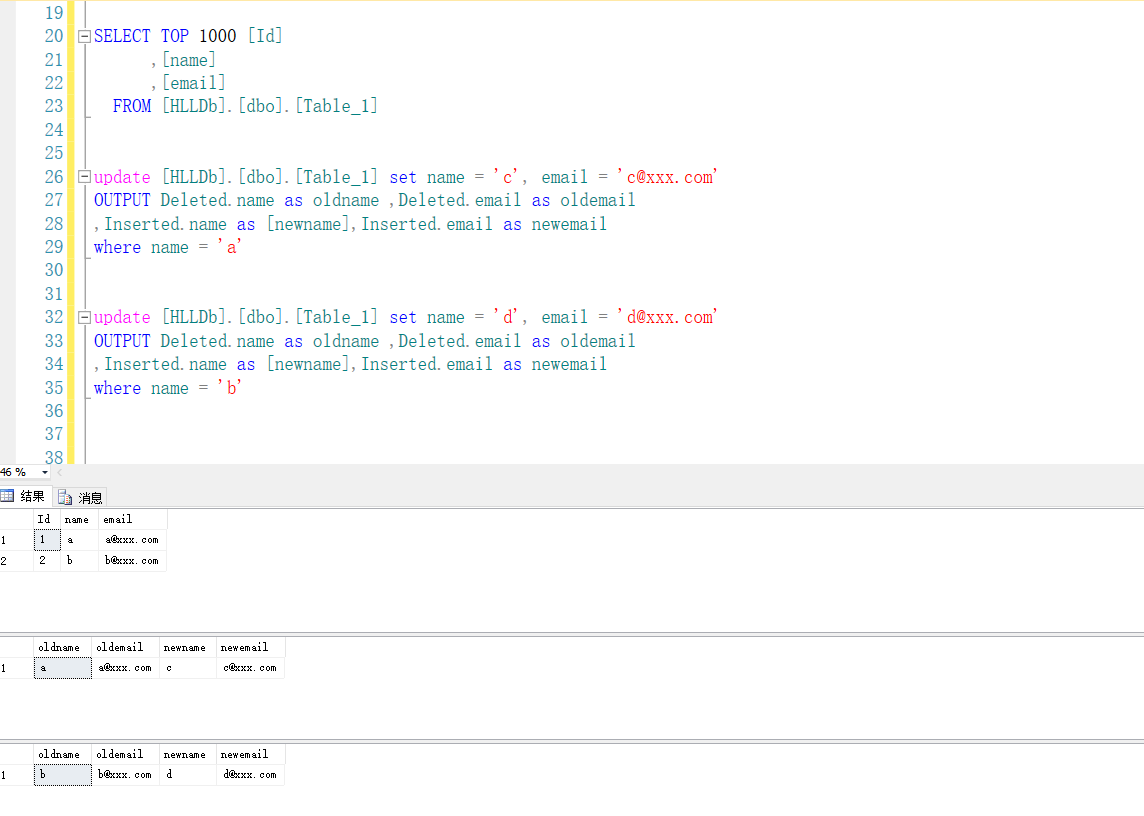Select the Id cell of the a@xxx.com row

coord(47,540)
